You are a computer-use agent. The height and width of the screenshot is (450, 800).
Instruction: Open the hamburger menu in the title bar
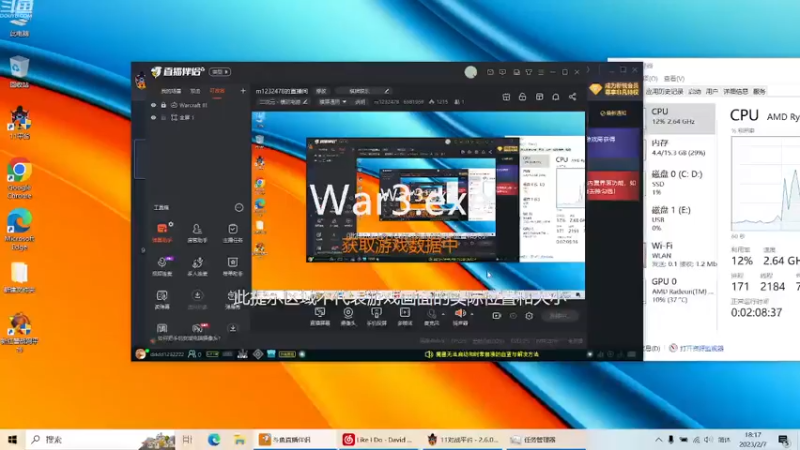pyautogui.click(x=541, y=72)
